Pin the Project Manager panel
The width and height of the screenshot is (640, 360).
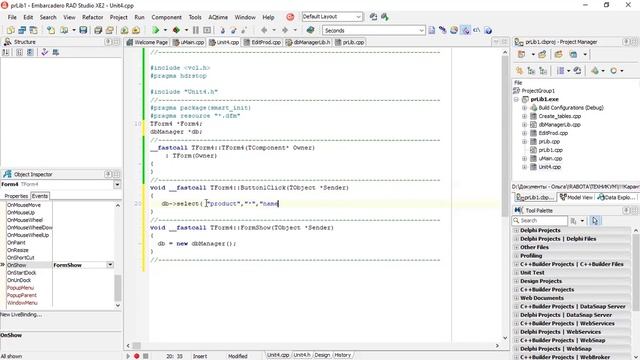point(627,42)
